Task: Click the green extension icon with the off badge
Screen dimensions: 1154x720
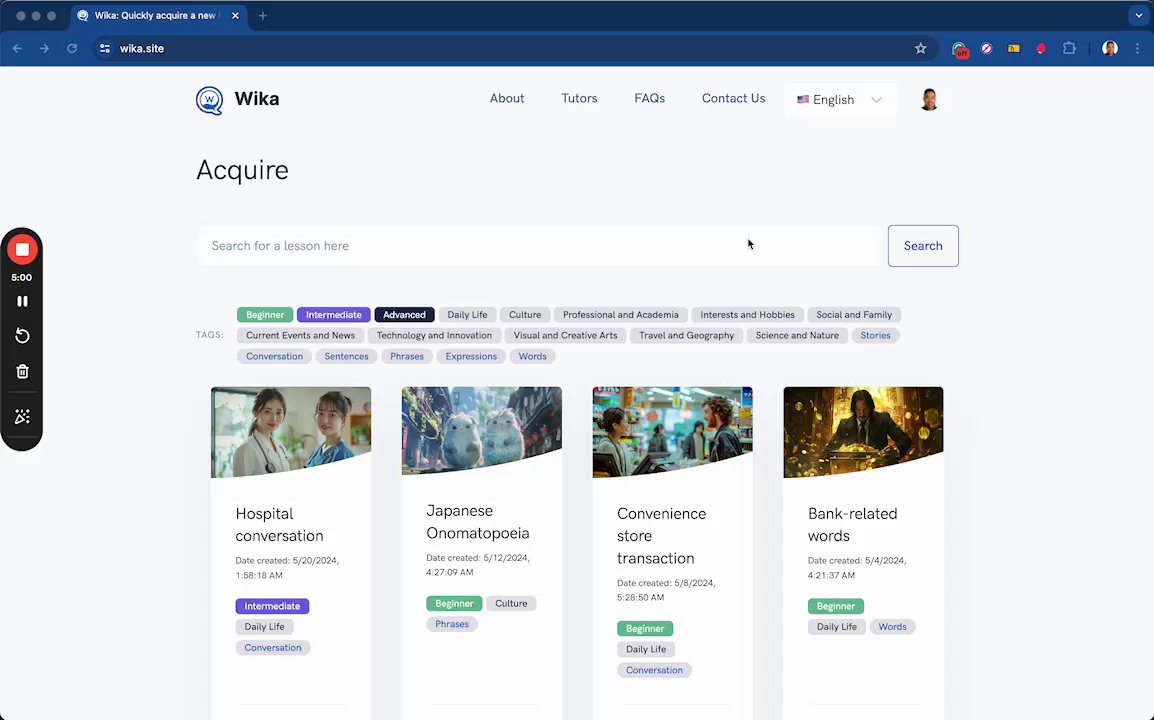Action: (x=959, y=49)
